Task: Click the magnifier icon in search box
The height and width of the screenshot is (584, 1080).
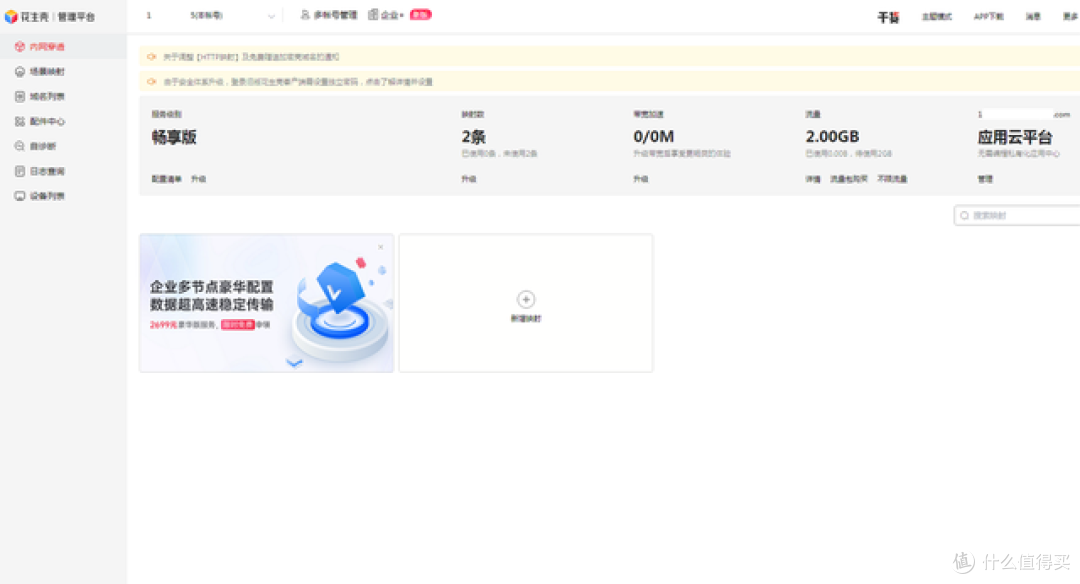Action: pos(964,216)
